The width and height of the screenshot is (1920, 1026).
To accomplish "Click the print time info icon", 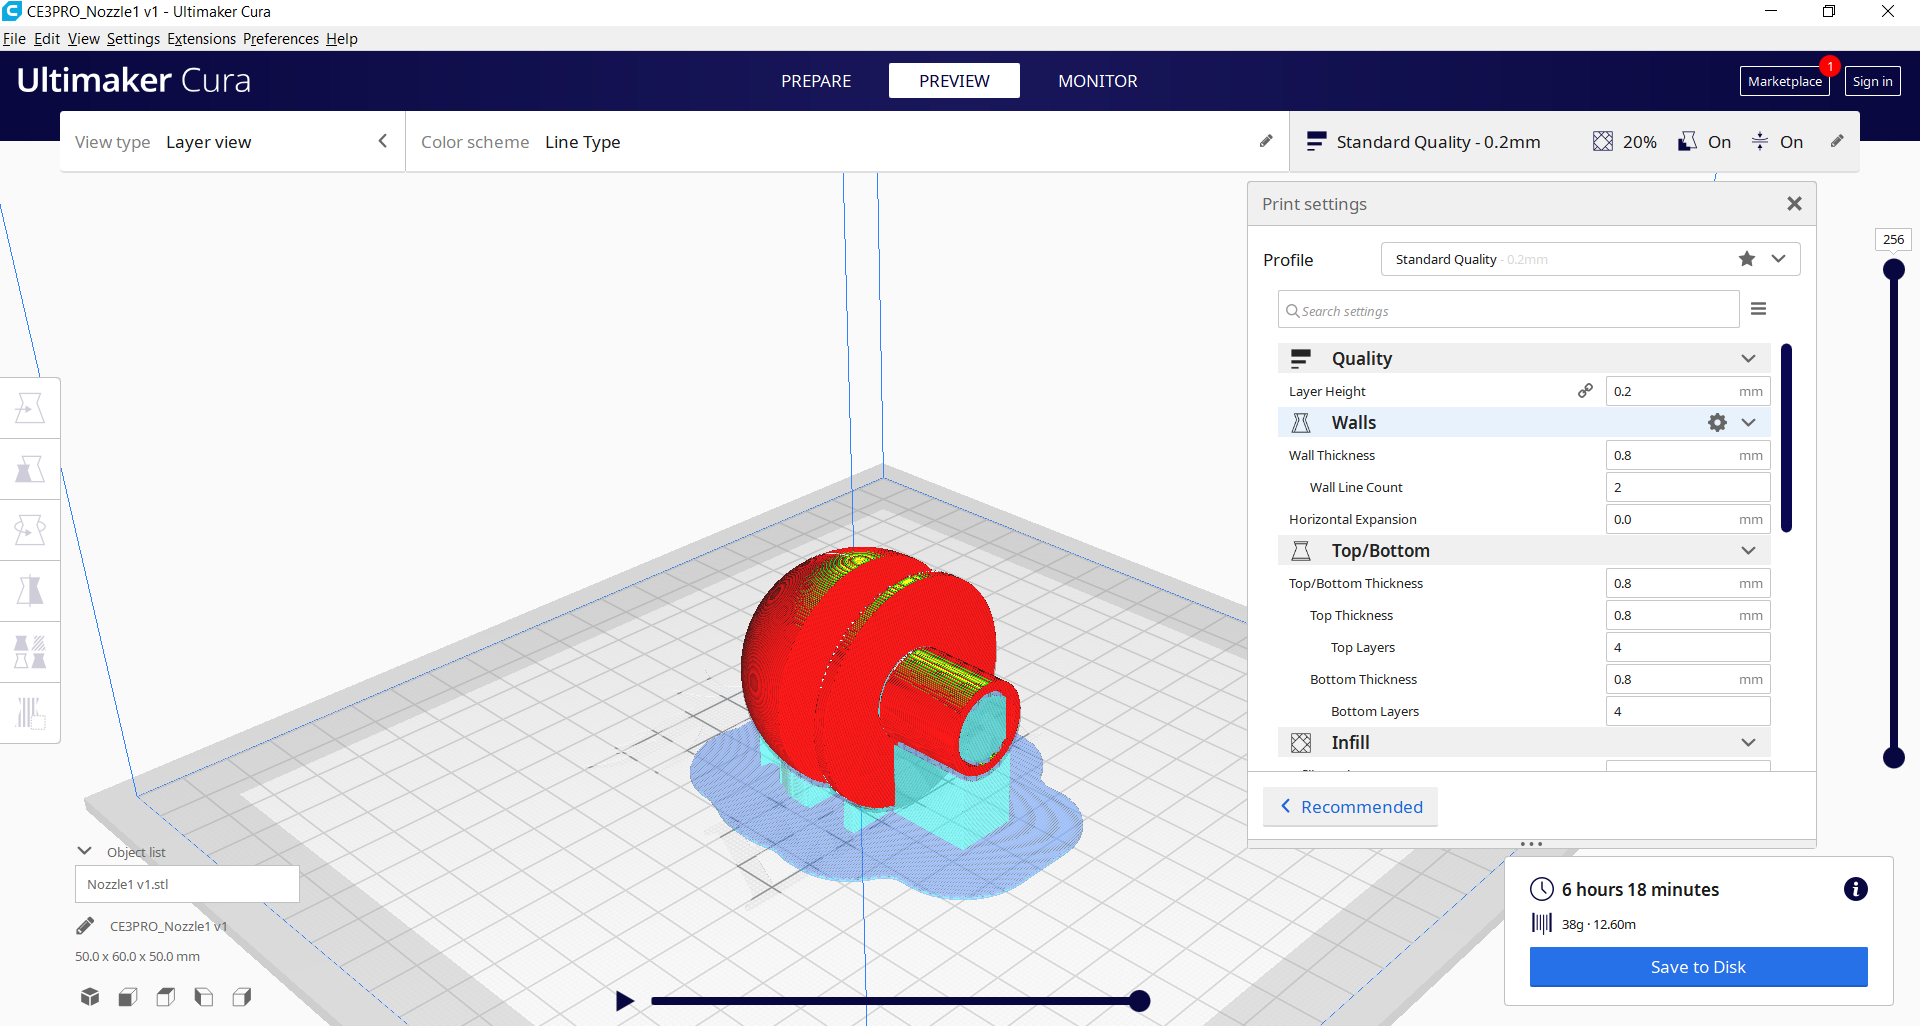I will 1856,889.
